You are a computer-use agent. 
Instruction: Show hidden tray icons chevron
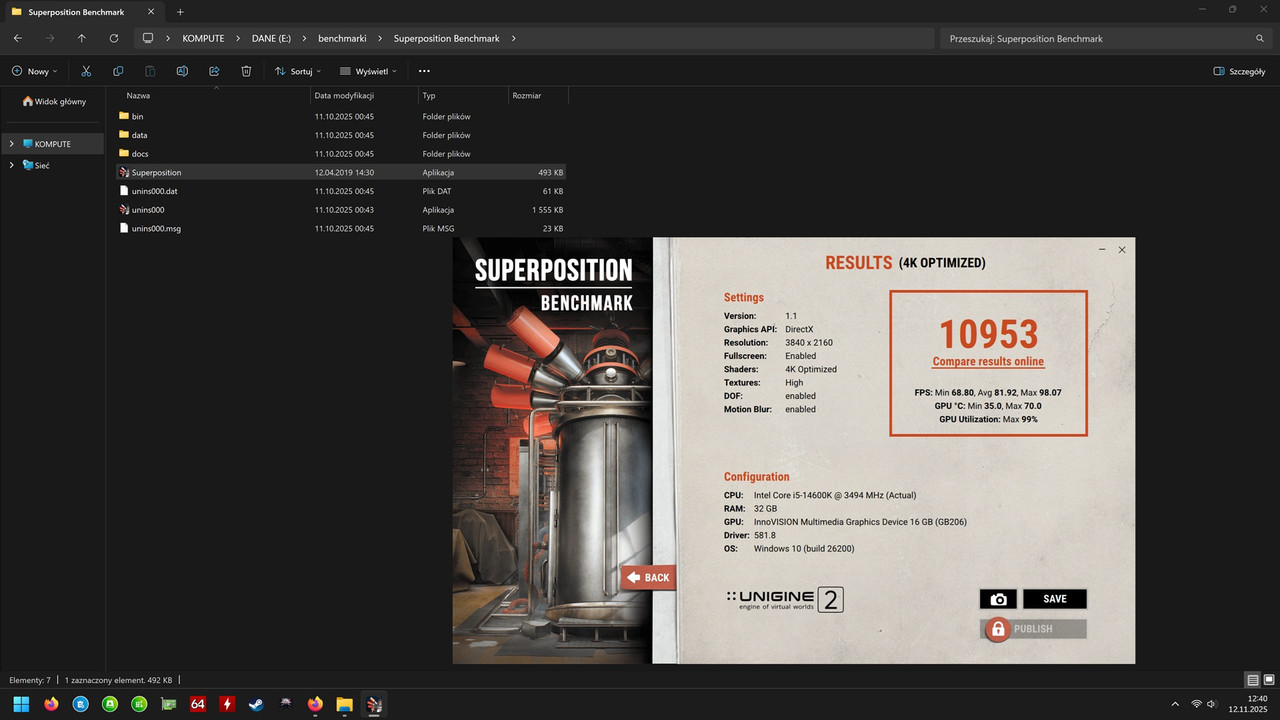pyautogui.click(x=1175, y=704)
